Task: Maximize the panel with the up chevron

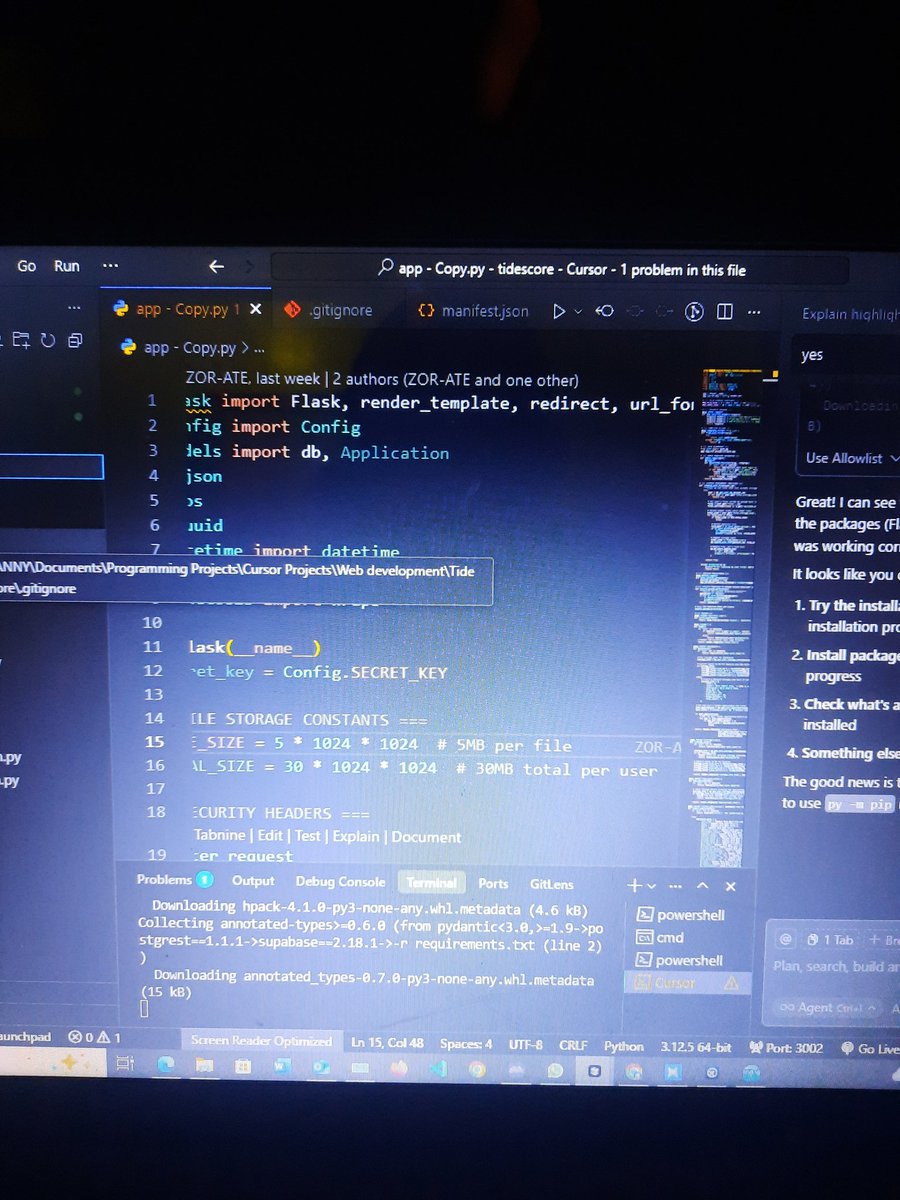Action: [x=702, y=886]
